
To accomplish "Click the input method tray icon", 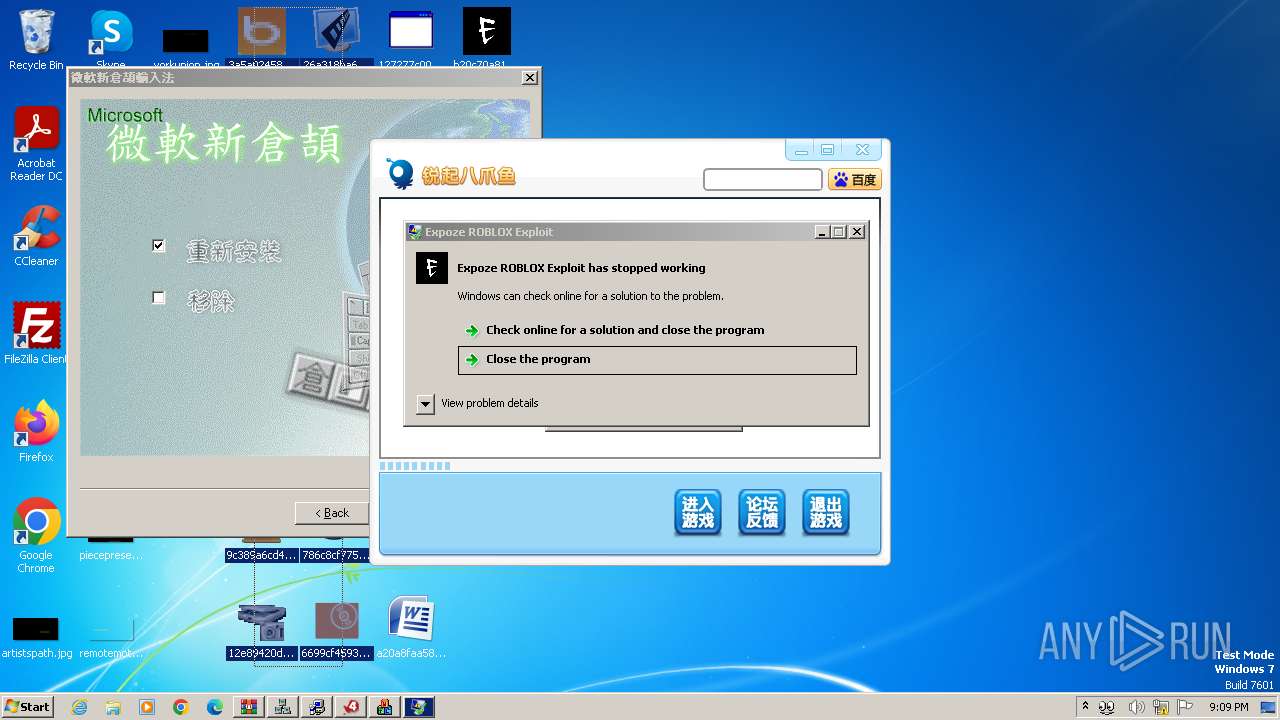I will [1107, 707].
